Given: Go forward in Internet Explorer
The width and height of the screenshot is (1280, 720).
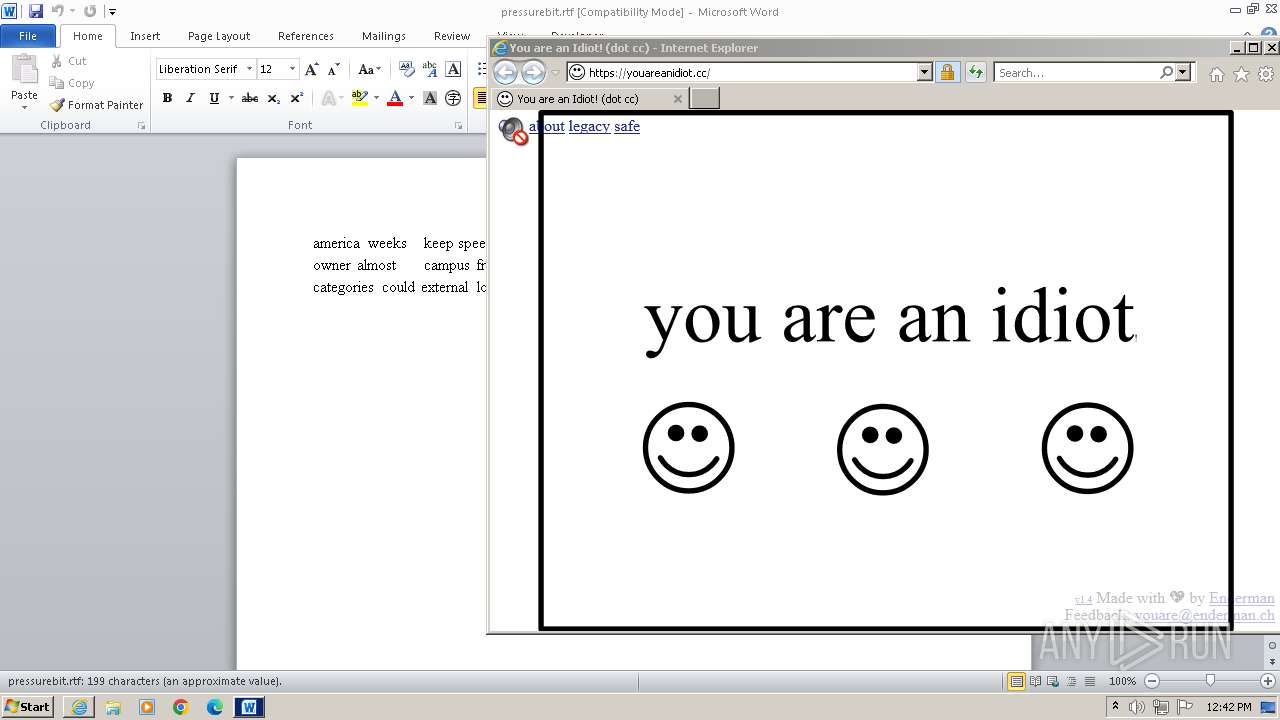Looking at the screenshot, I should (x=533, y=72).
